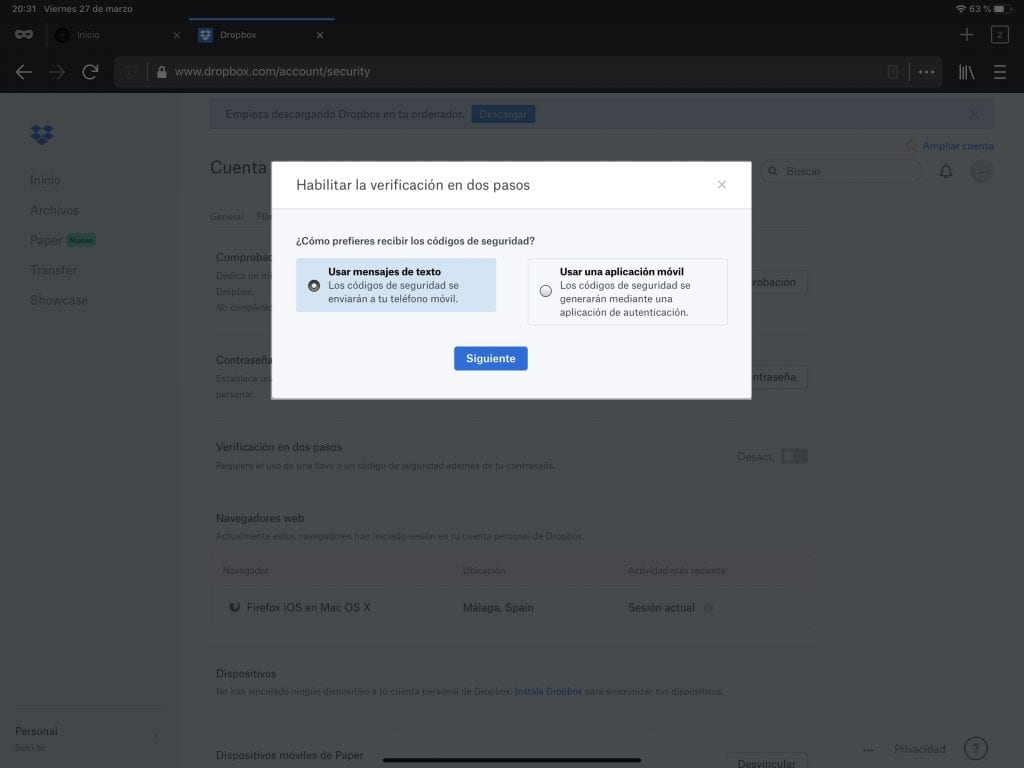Open Firefox hamburger menu
Viewport: 1024px width, 768px height.
pyautogui.click(x=999, y=72)
